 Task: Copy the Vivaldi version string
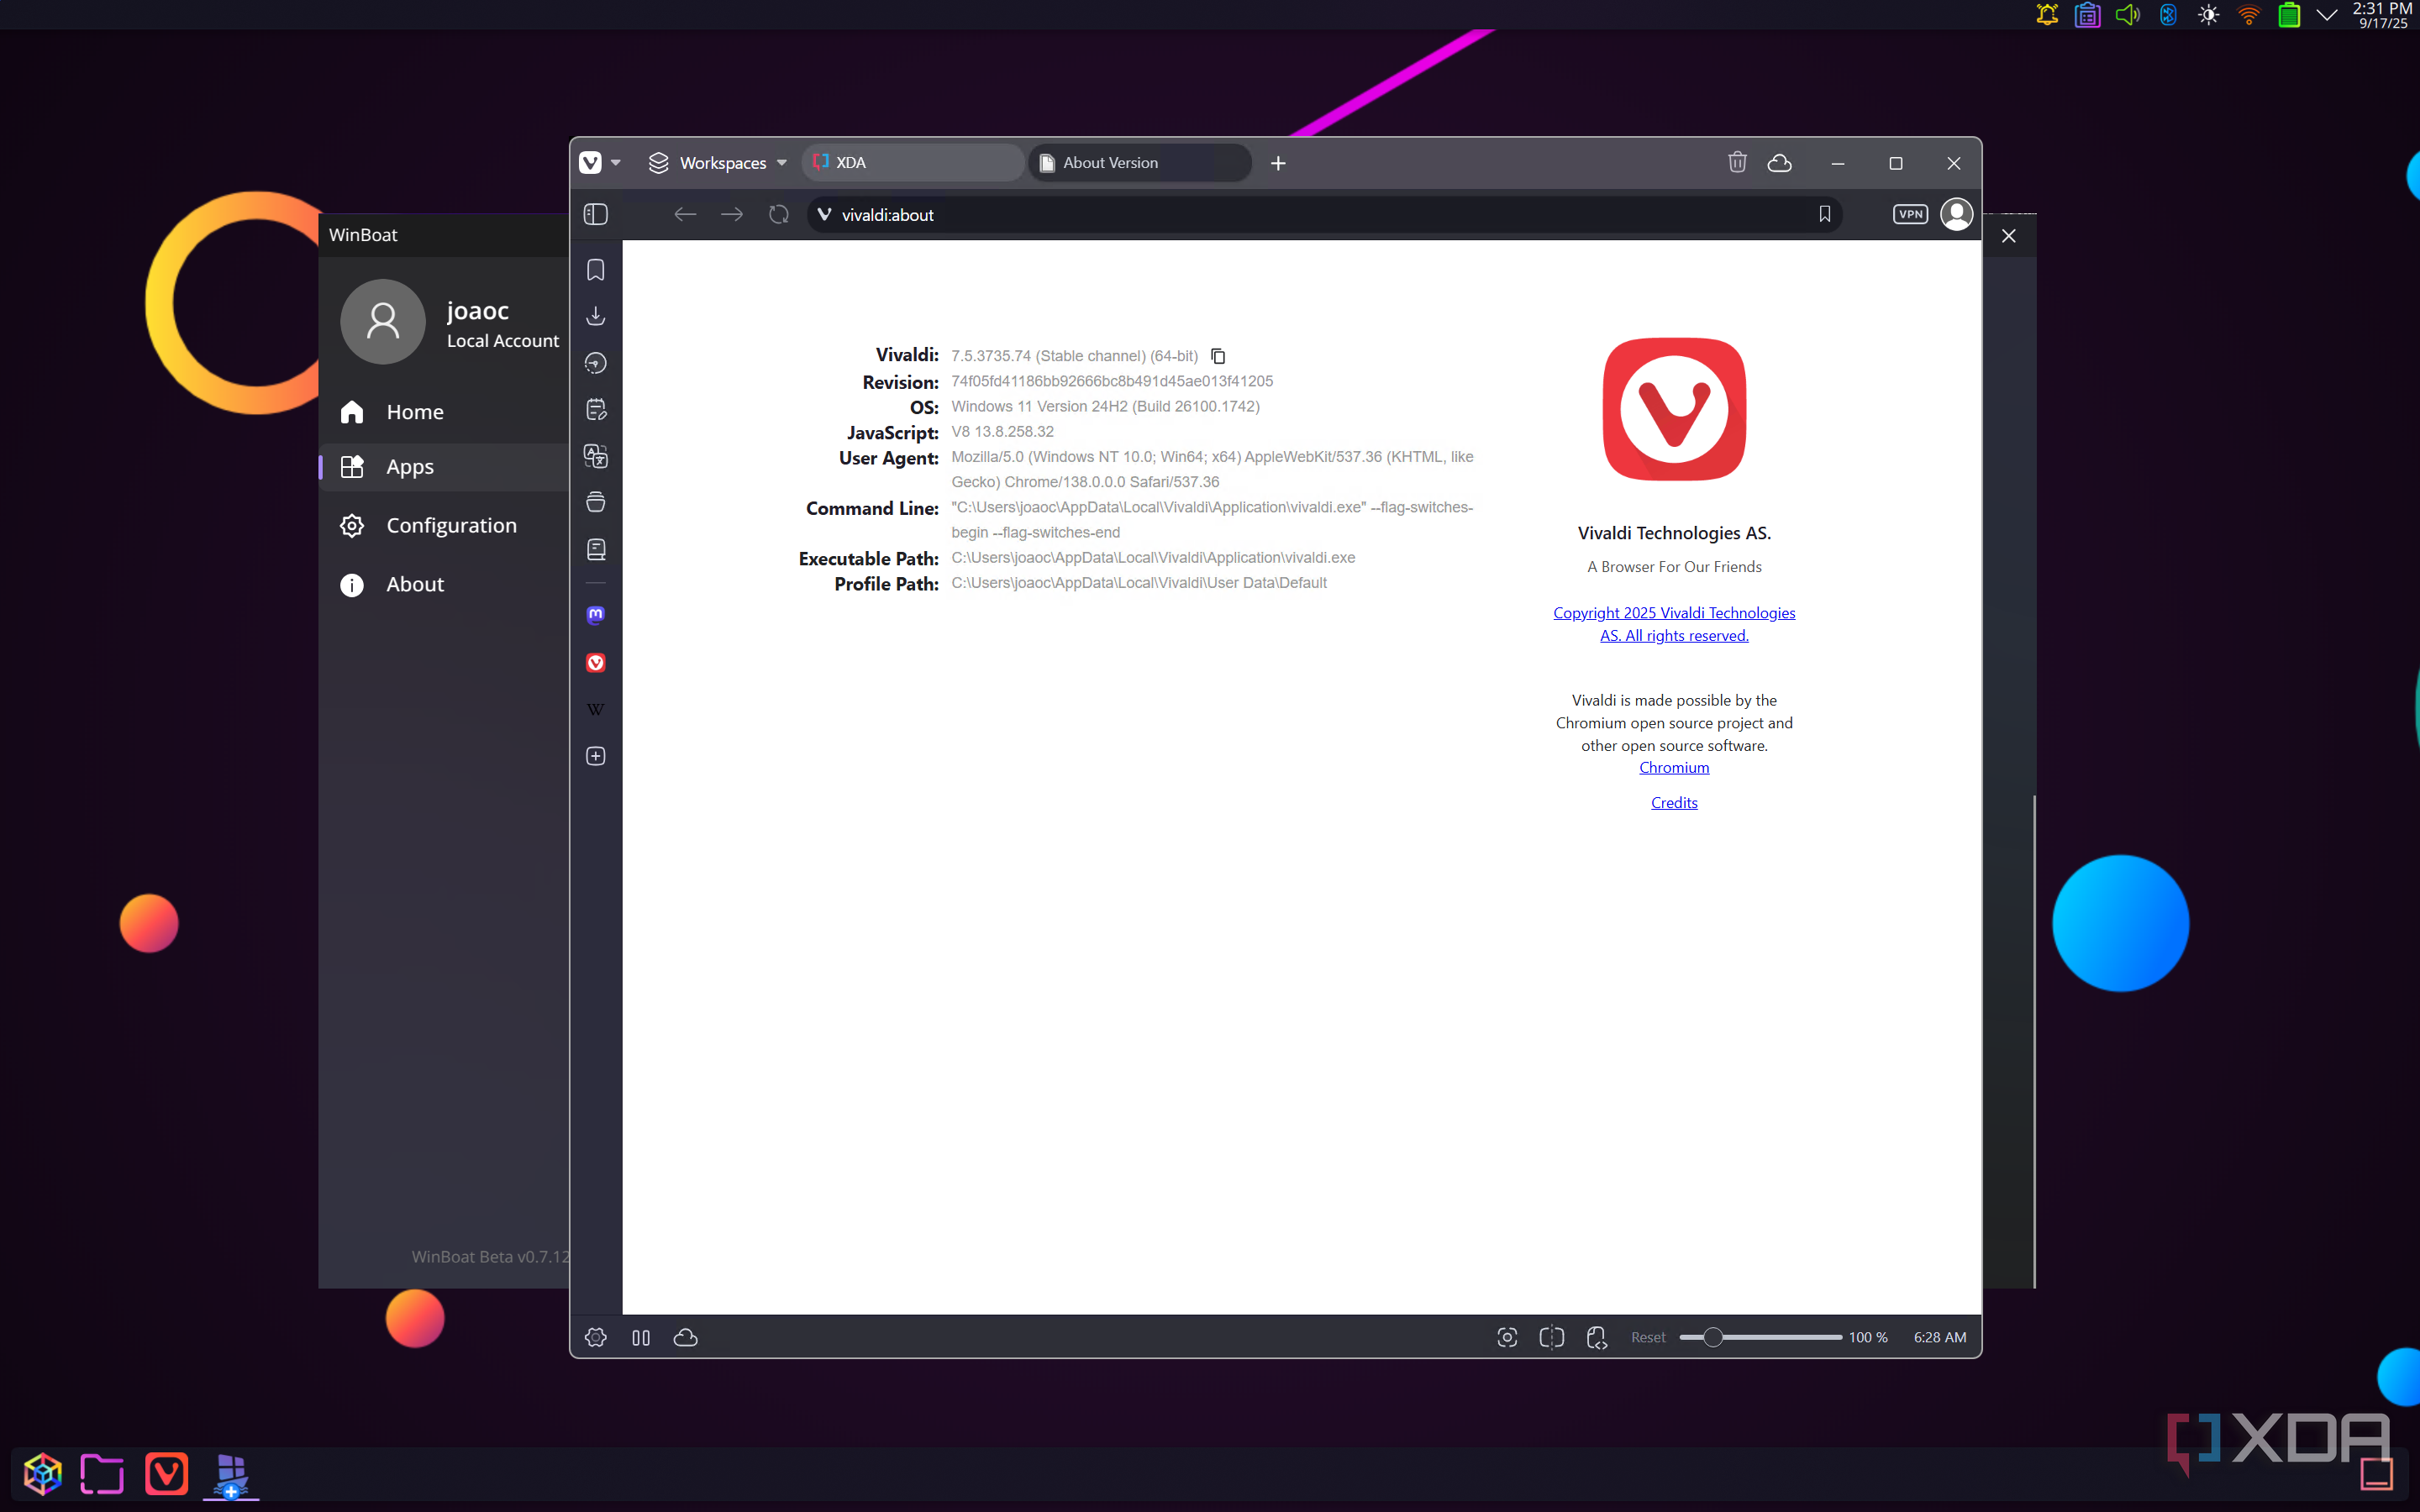1218,356
